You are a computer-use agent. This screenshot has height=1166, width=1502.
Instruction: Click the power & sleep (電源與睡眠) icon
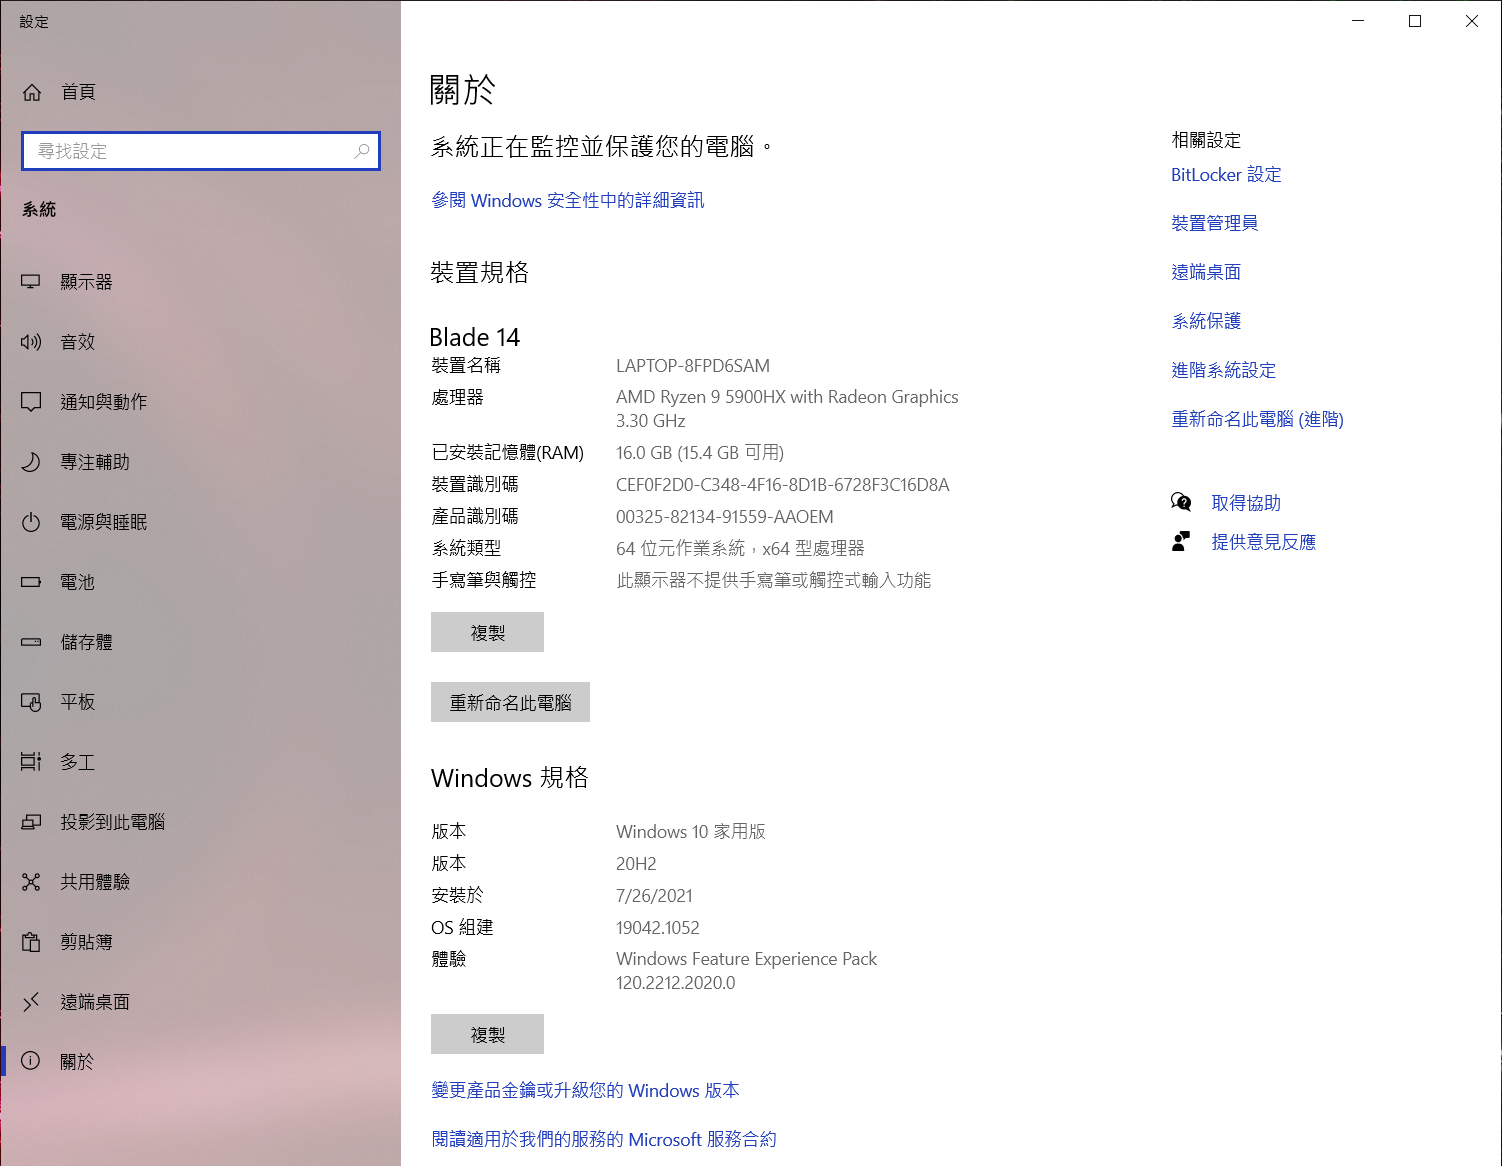31,522
